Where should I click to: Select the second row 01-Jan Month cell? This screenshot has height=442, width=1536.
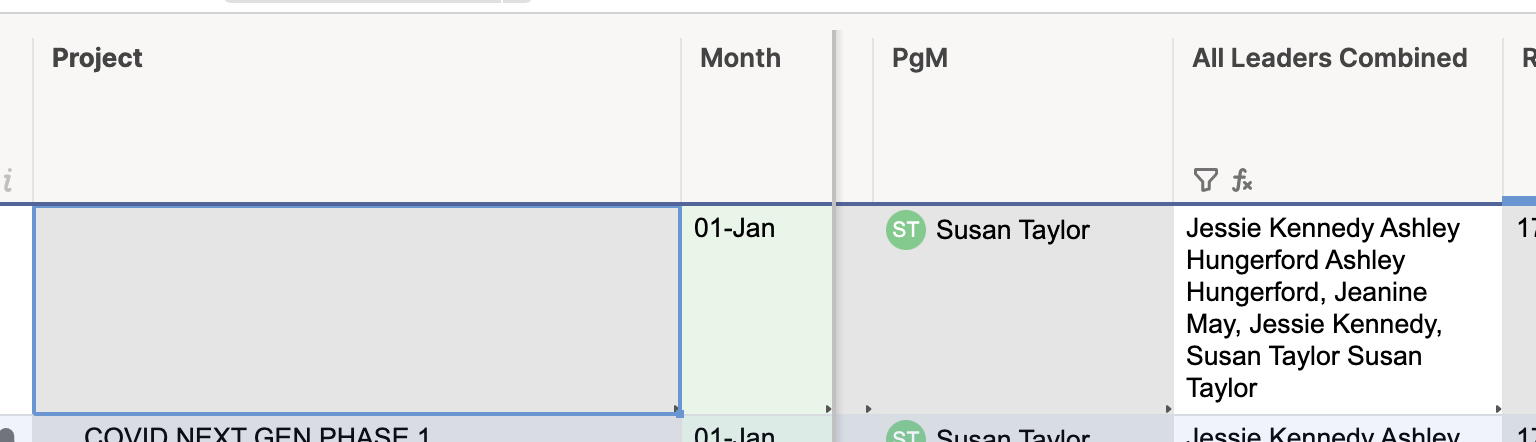[x=757, y=430]
